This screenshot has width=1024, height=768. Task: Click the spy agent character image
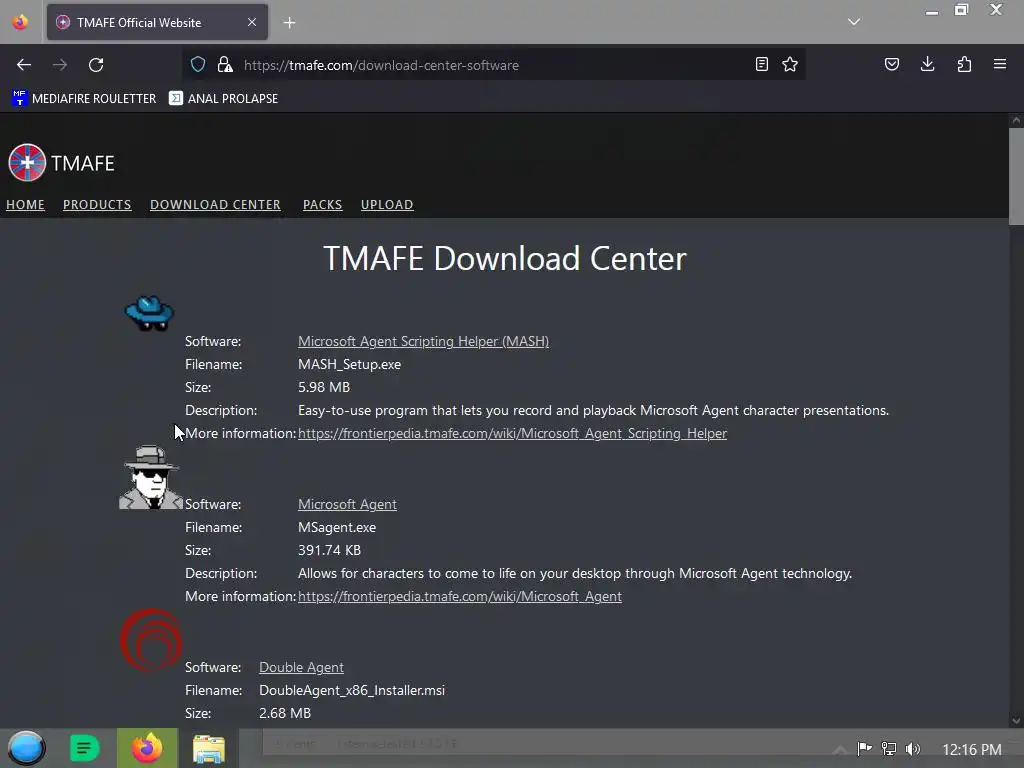tap(150, 477)
